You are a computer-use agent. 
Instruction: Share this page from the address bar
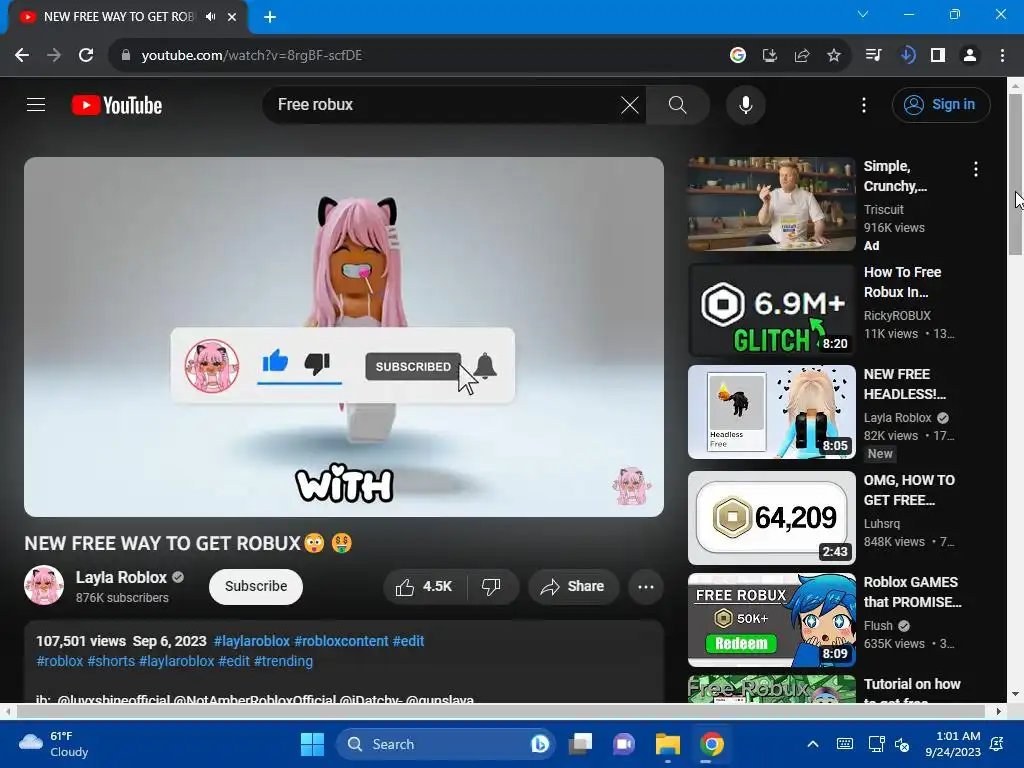[802, 56]
